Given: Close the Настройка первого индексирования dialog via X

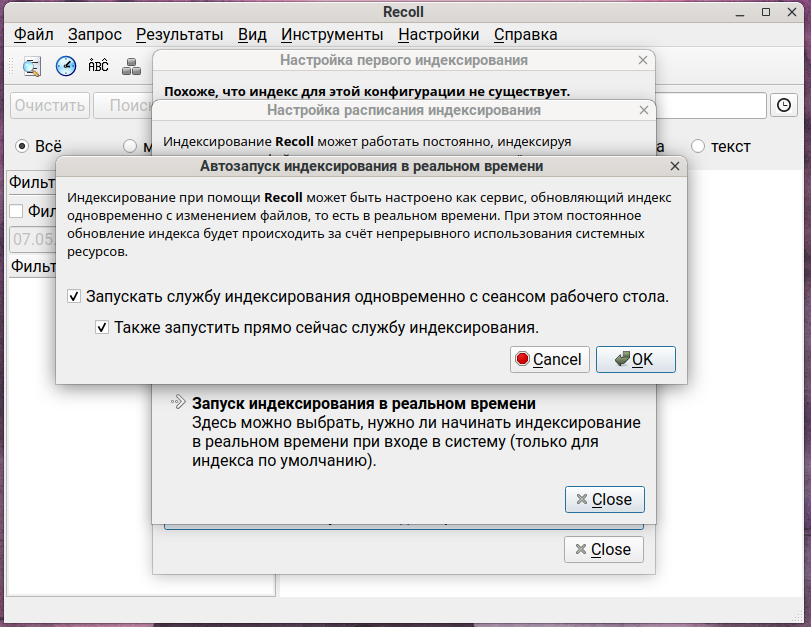Looking at the screenshot, I should click(643, 60).
